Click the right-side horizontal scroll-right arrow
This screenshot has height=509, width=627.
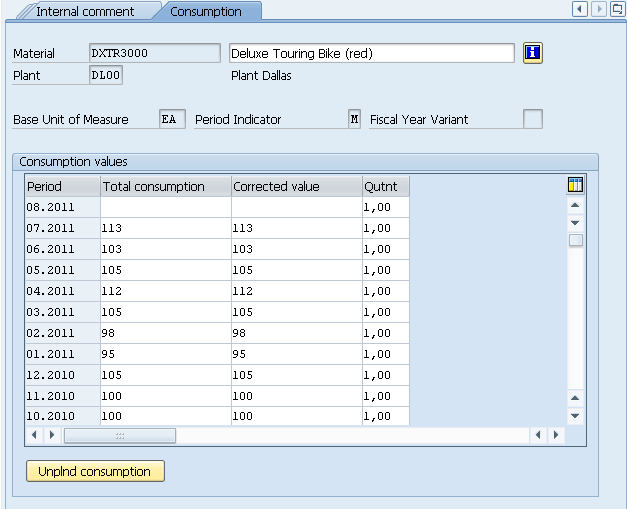556,435
